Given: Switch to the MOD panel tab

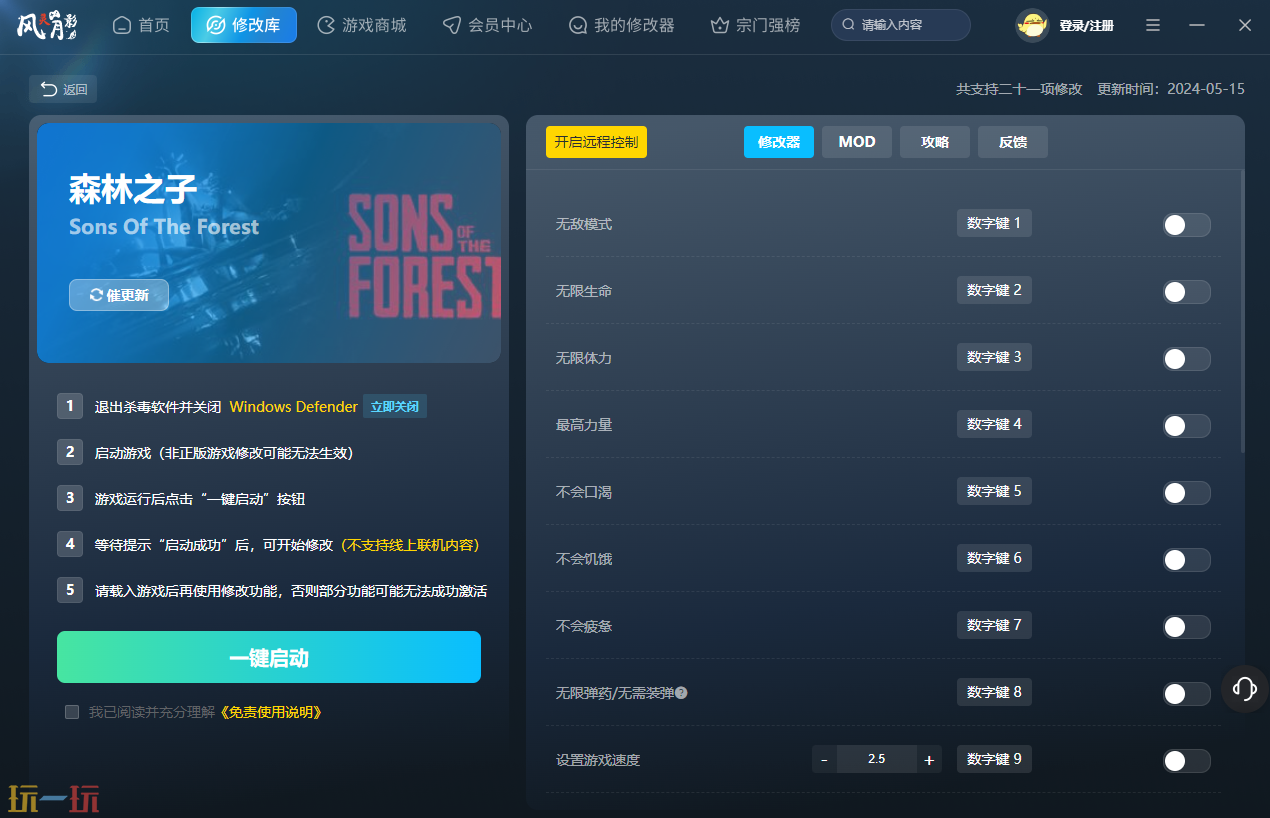Looking at the screenshot, I should tap(857, 142).
